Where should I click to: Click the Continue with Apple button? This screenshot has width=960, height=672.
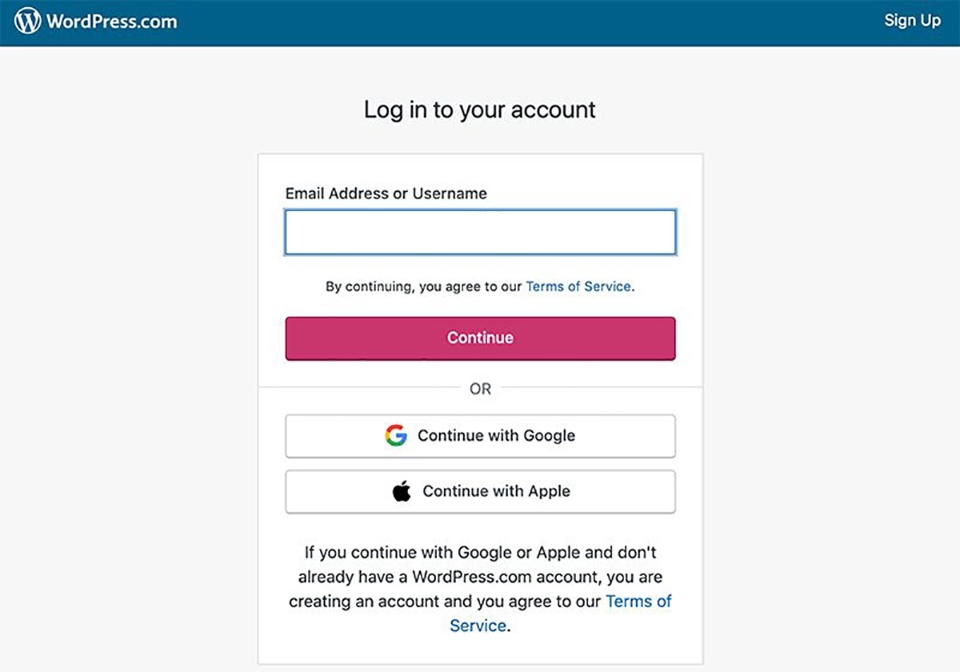click(480, 491)
